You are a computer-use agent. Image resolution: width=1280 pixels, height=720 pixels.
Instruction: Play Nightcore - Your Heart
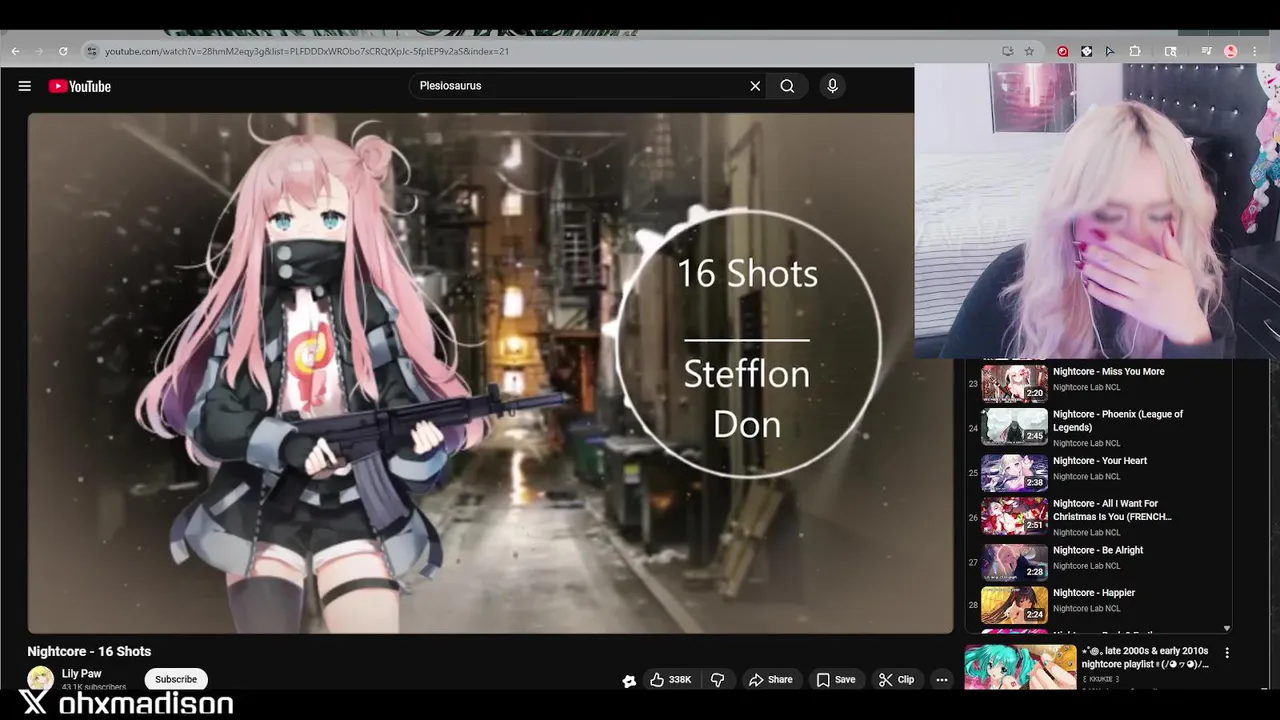click(1100, 461)
